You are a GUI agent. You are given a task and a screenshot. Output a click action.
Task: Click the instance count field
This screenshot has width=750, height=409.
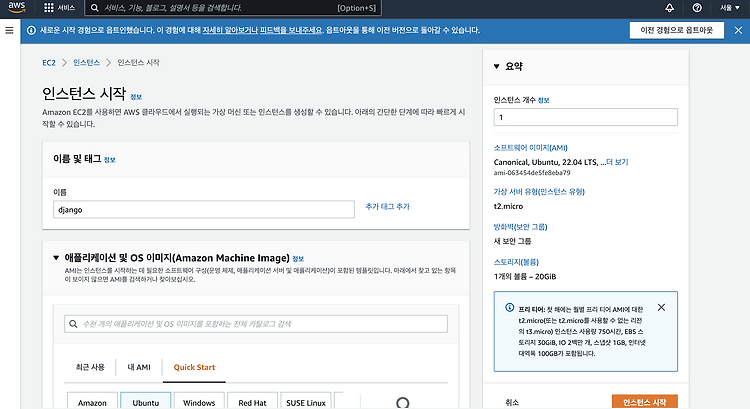585,117
